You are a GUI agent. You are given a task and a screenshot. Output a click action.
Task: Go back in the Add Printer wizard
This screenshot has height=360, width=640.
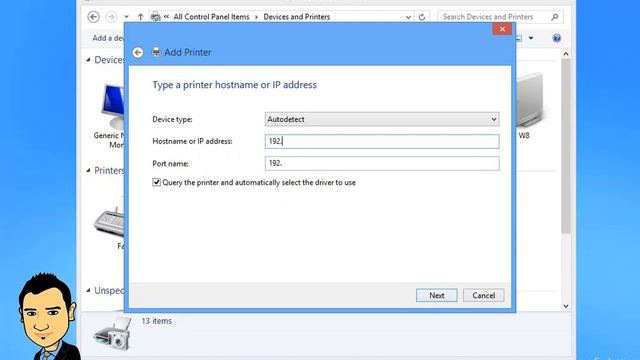click(138, 53)
